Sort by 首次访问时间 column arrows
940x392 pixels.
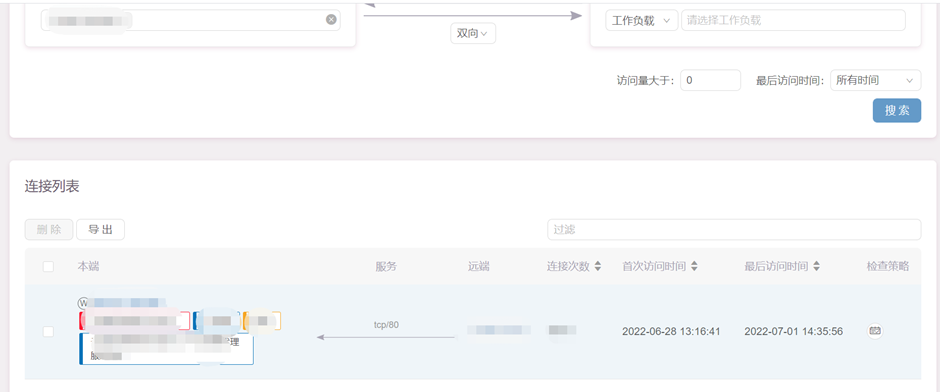(x=694, y=267)
